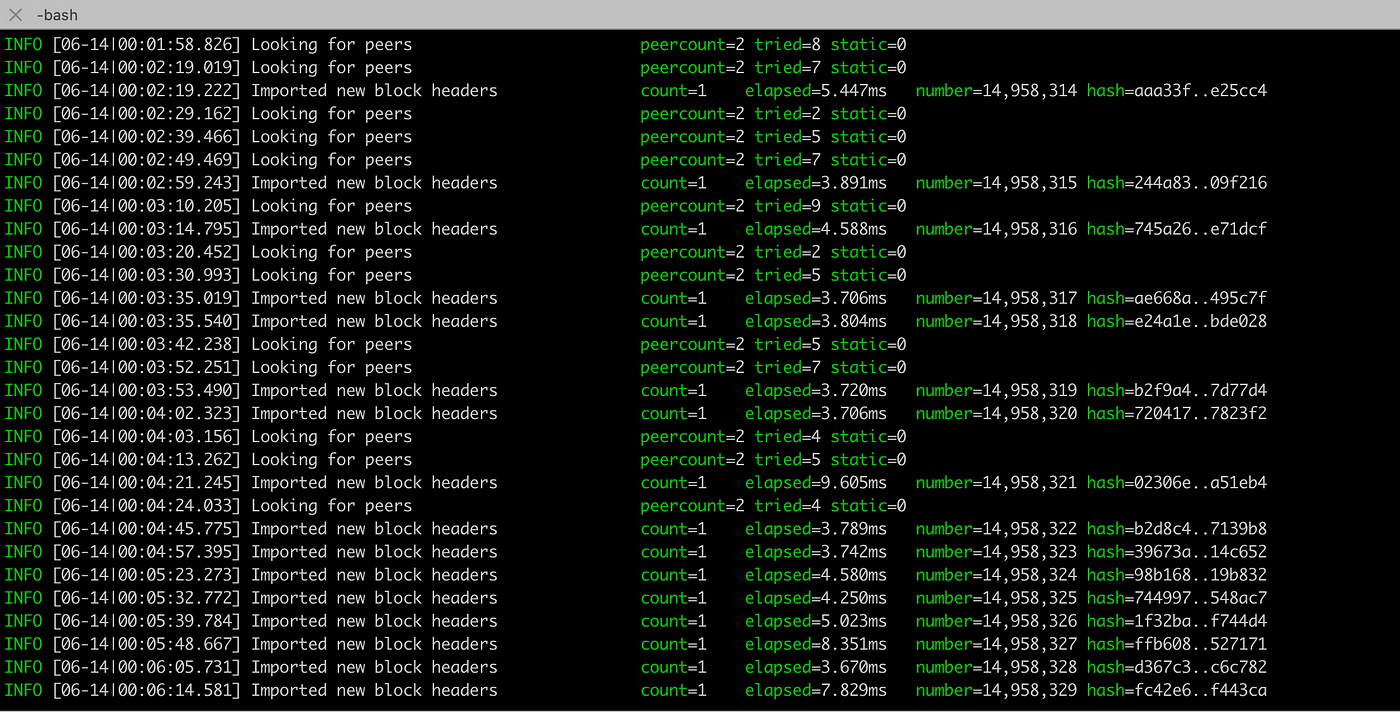Screen dimensions: 1400x712
Task: Click hash value b2d8c4..7139b8
Action: [x=1199, y=529]
